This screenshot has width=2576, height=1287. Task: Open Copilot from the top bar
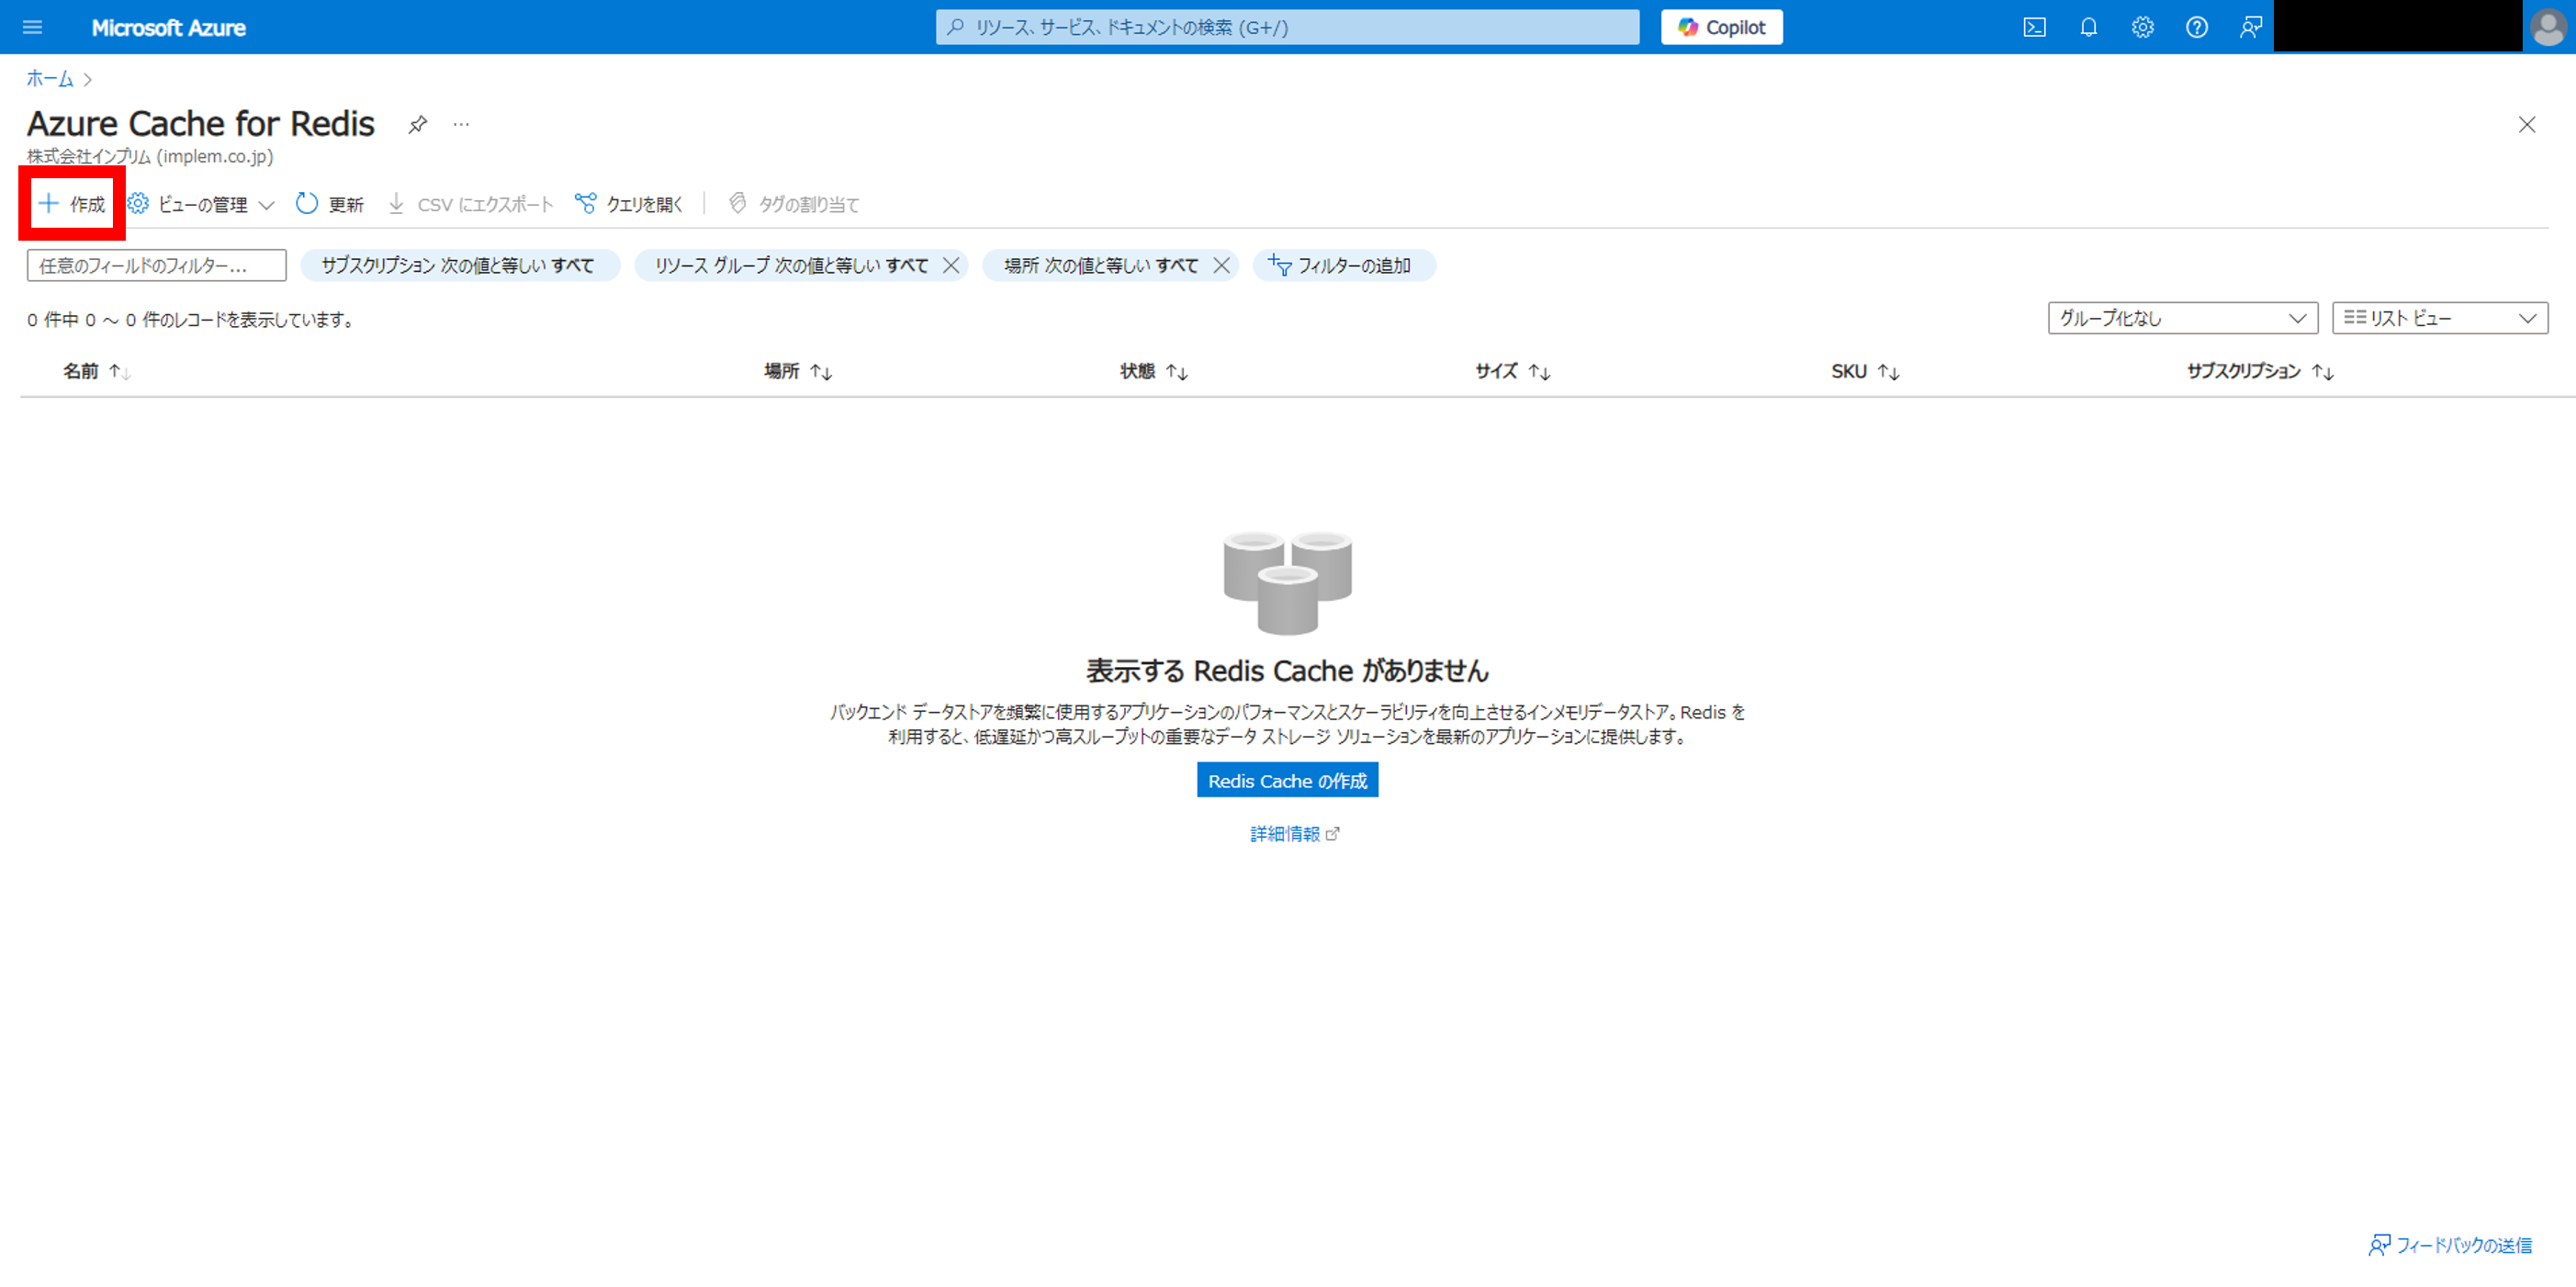pos(1721,27)
